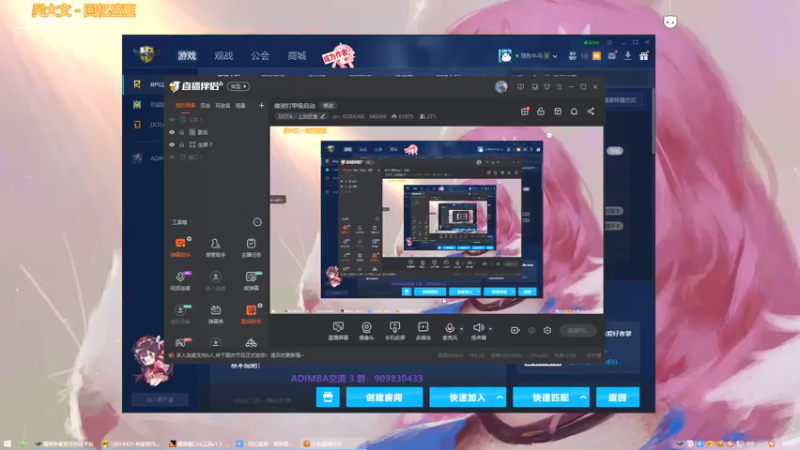The image size is (800, 450).
Task: Expand the 快速加入 quick join arrow
Action: 500,397
